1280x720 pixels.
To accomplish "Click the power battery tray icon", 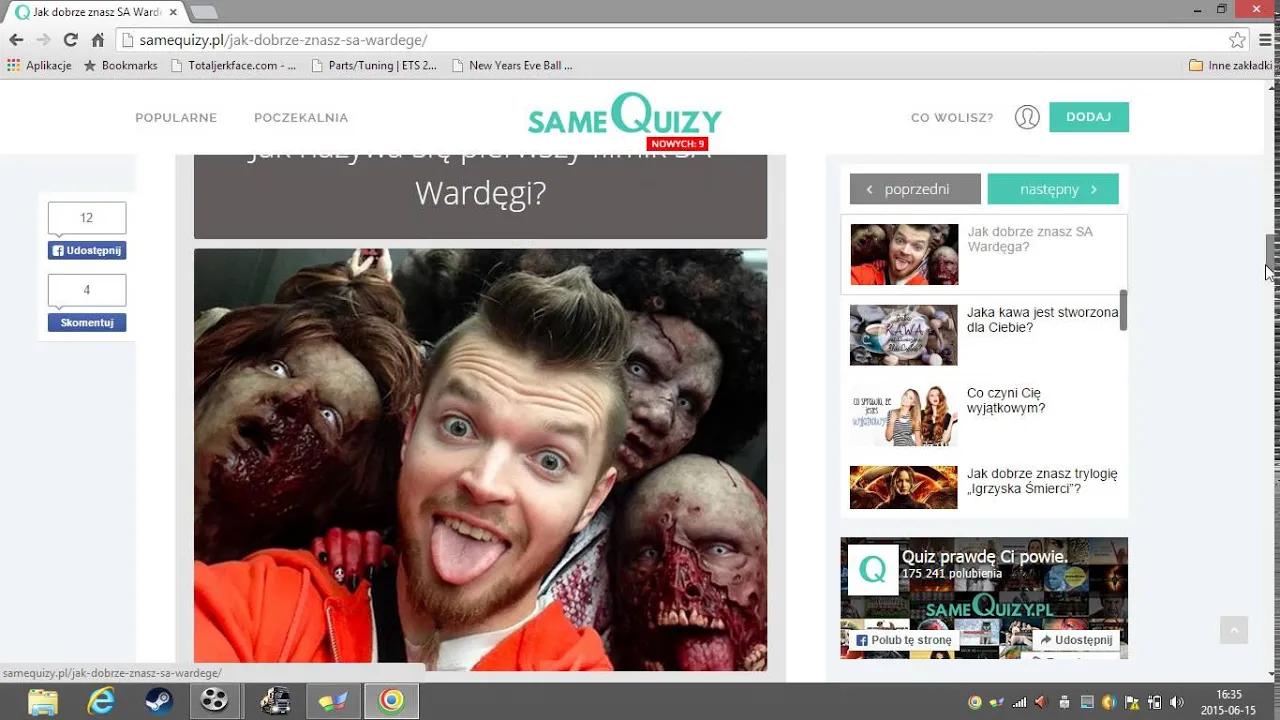I will point(1154,702).
